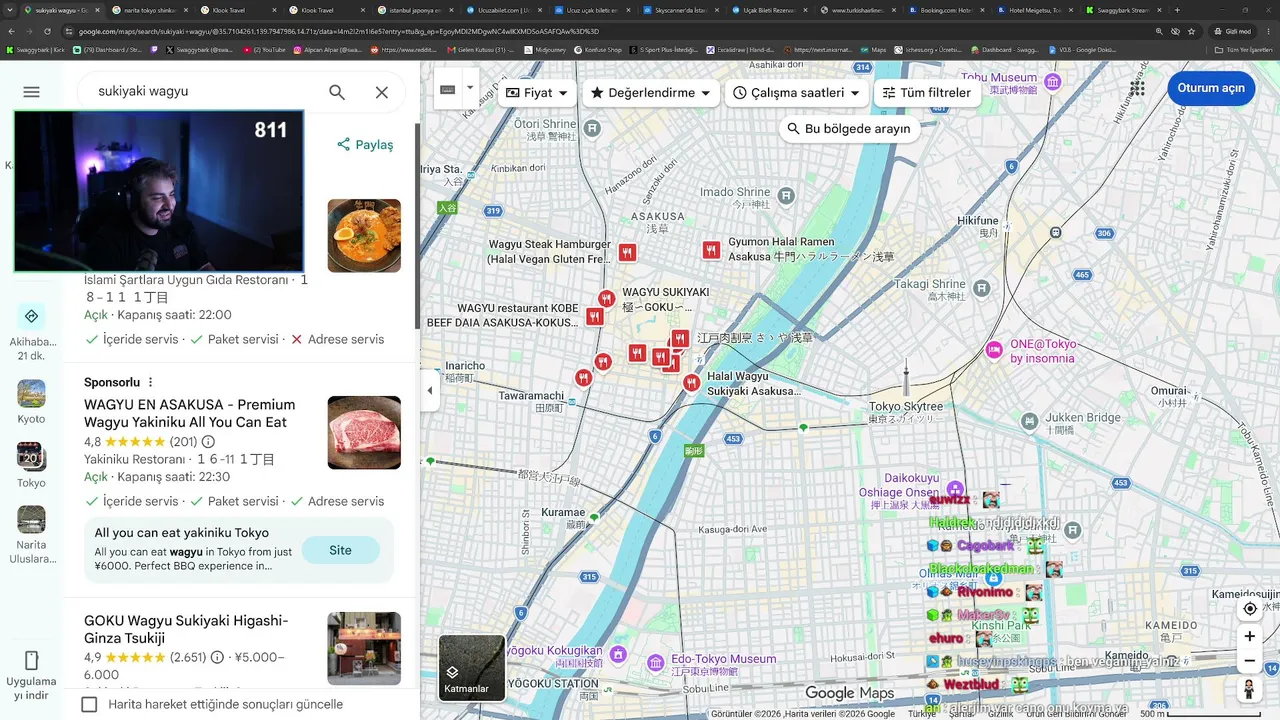Zoom in on the map

(1249, 636)
